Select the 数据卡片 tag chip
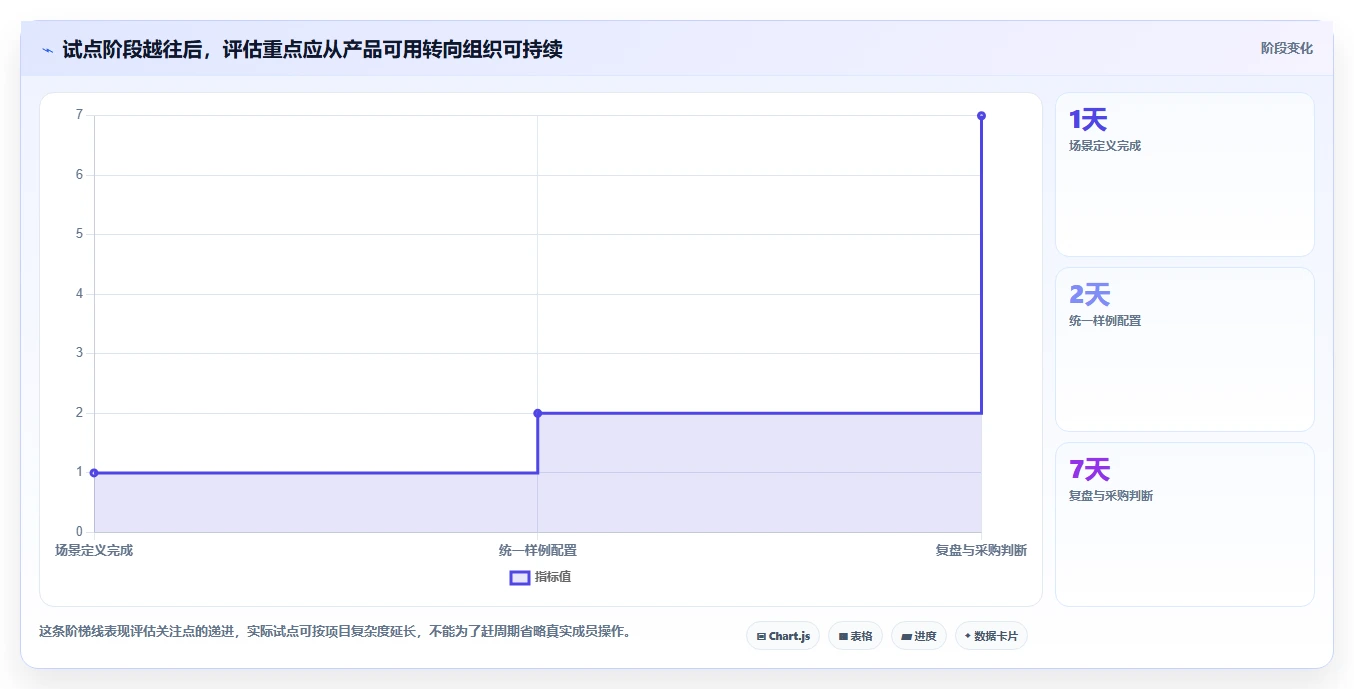Screen dimensions: 1354x689 click(x=991, y=636)
